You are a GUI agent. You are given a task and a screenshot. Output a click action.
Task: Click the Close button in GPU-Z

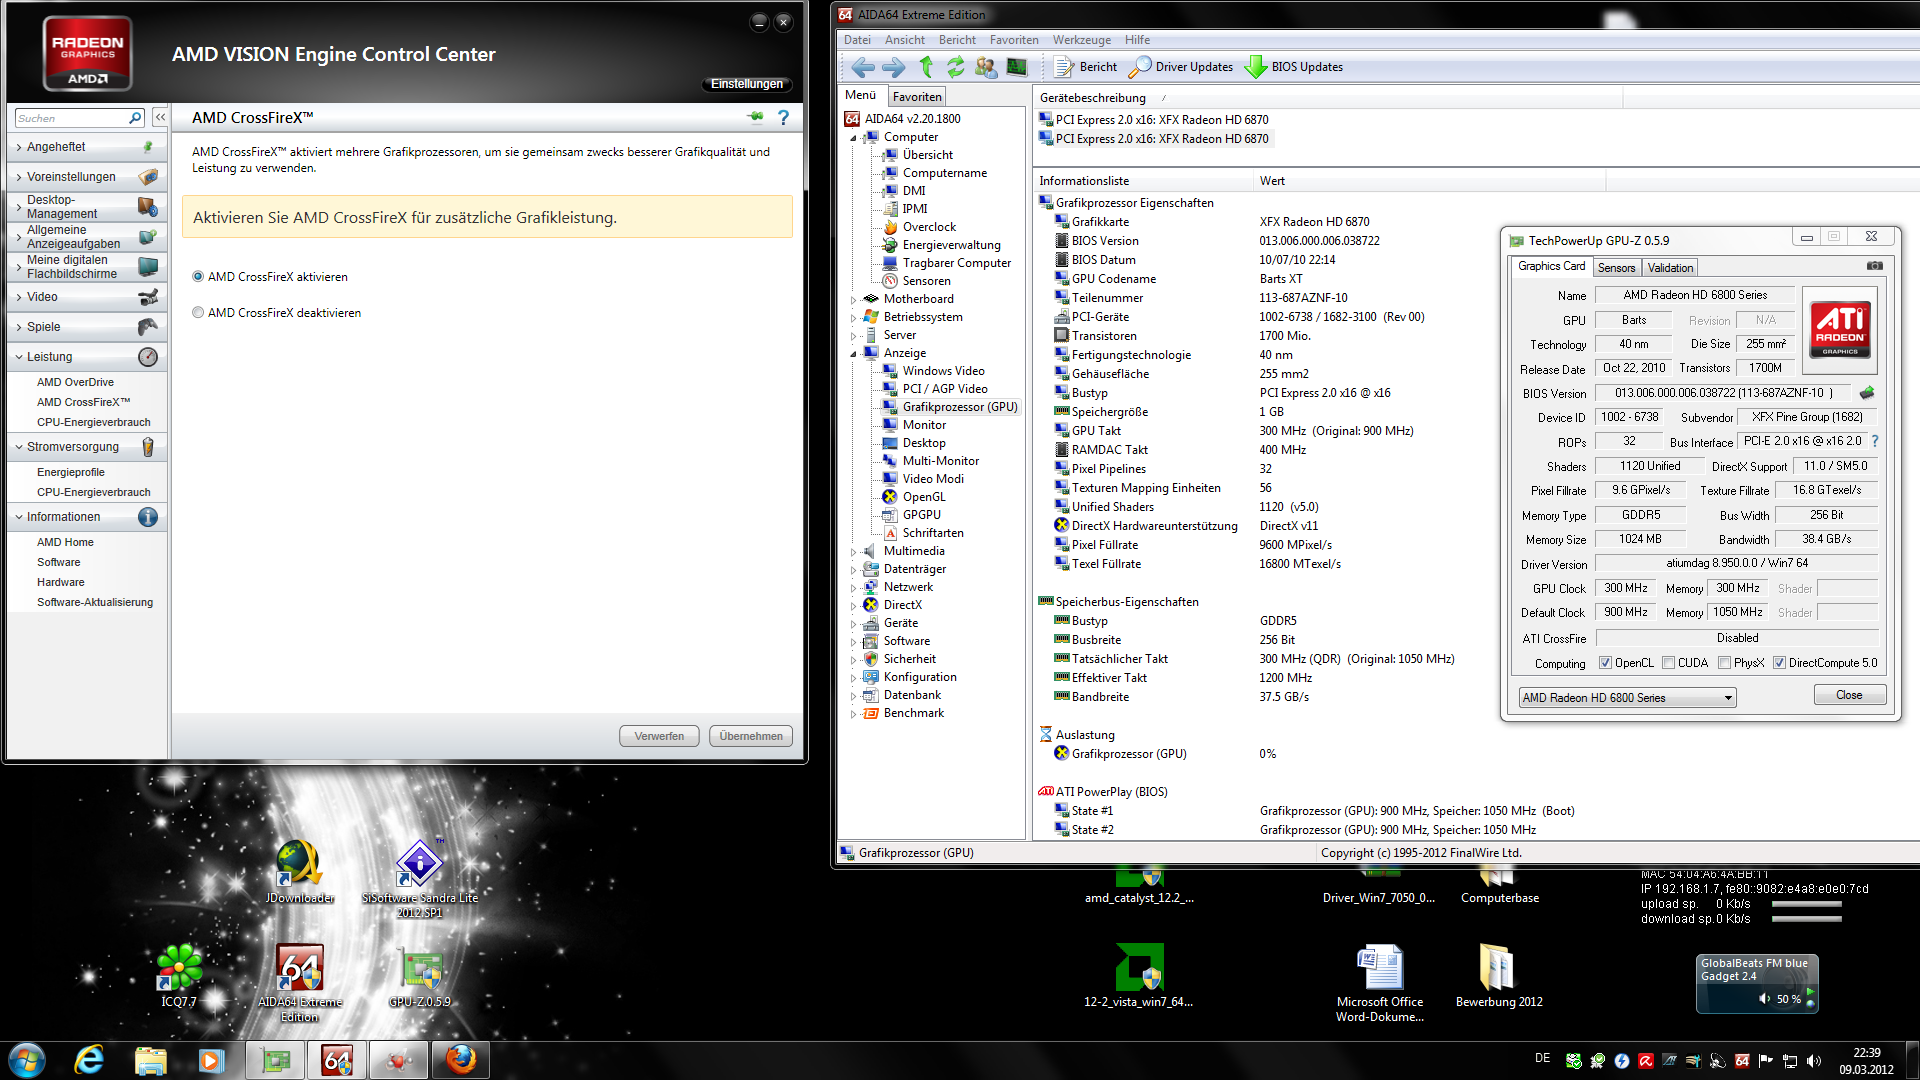[1849, 695]
